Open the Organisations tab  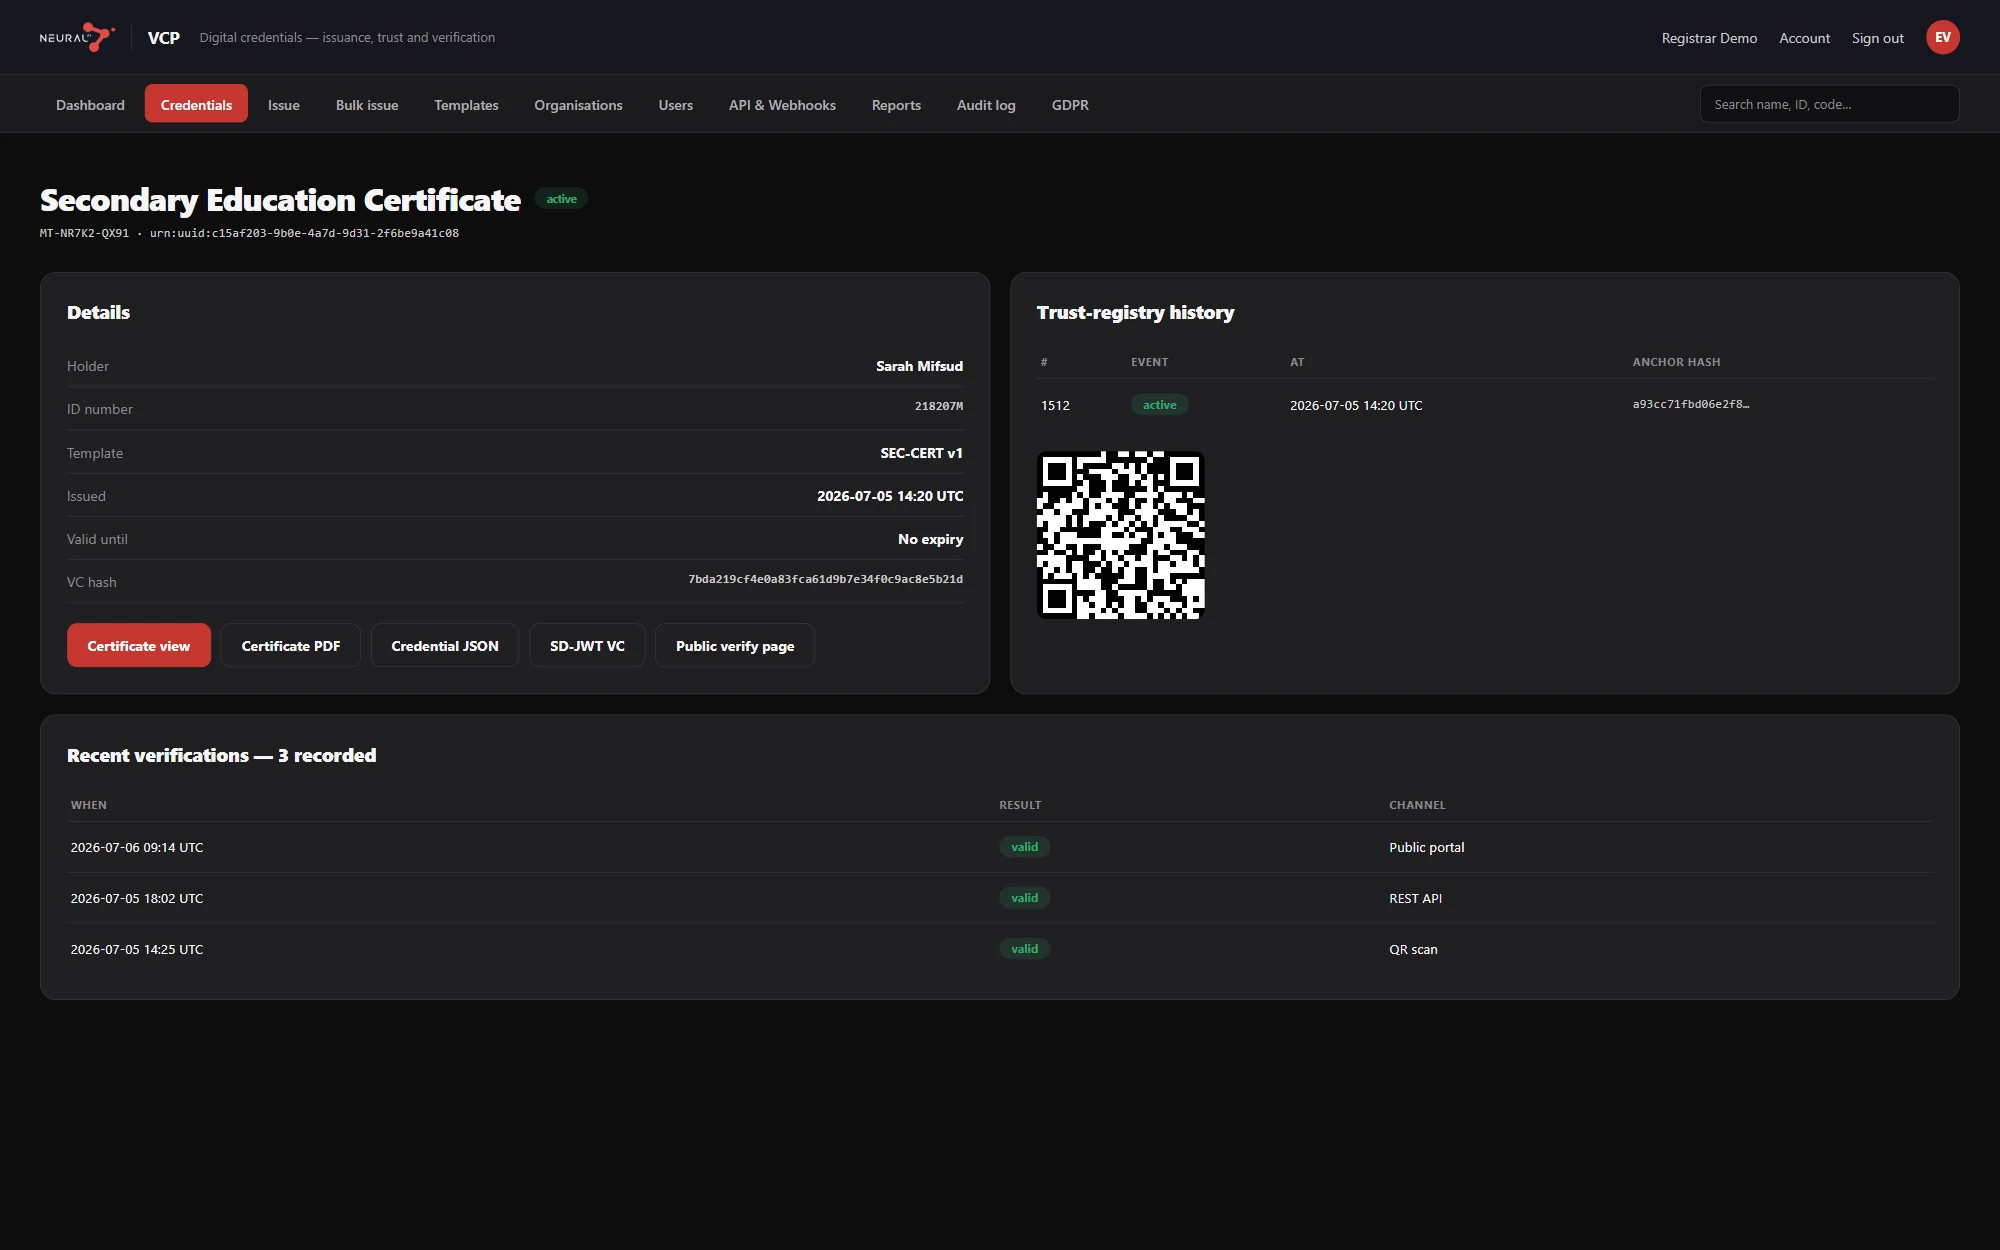pyautogui.click(x=578, y=104)
